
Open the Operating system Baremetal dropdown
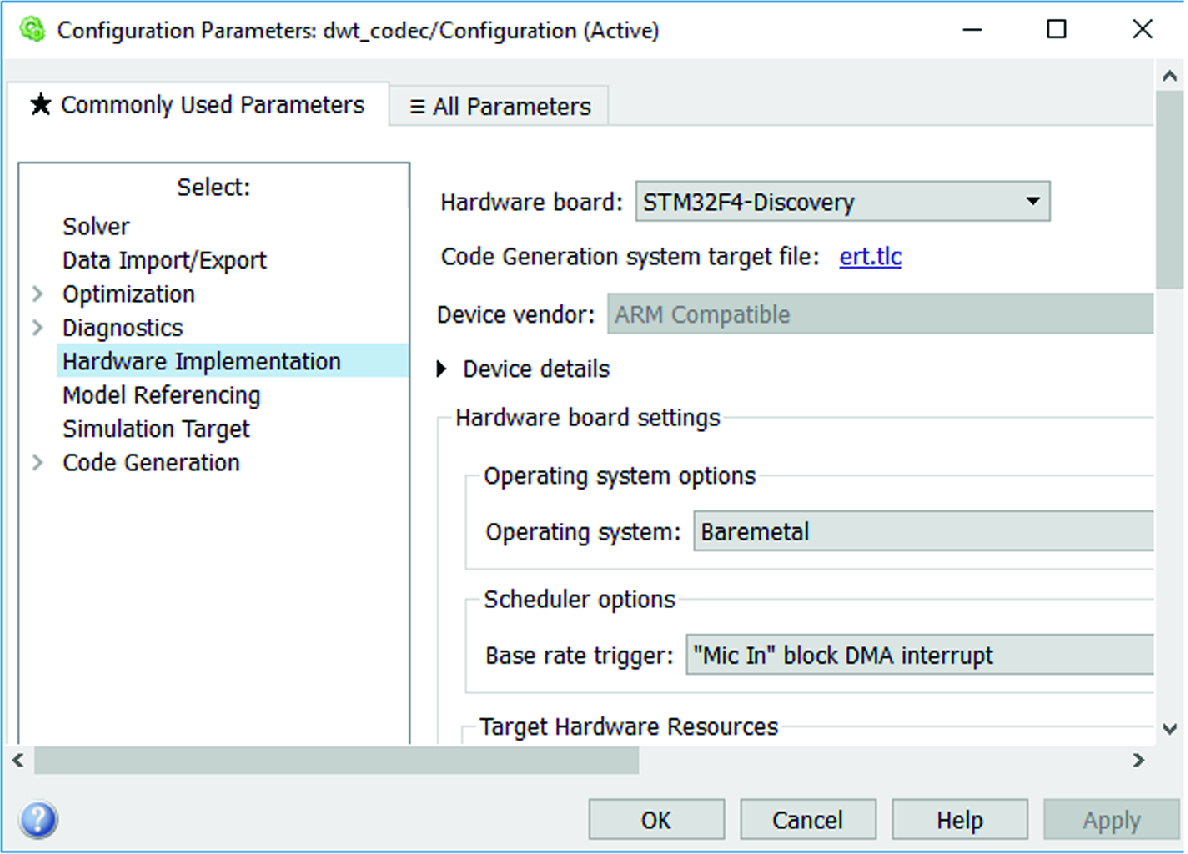[924, 531]
